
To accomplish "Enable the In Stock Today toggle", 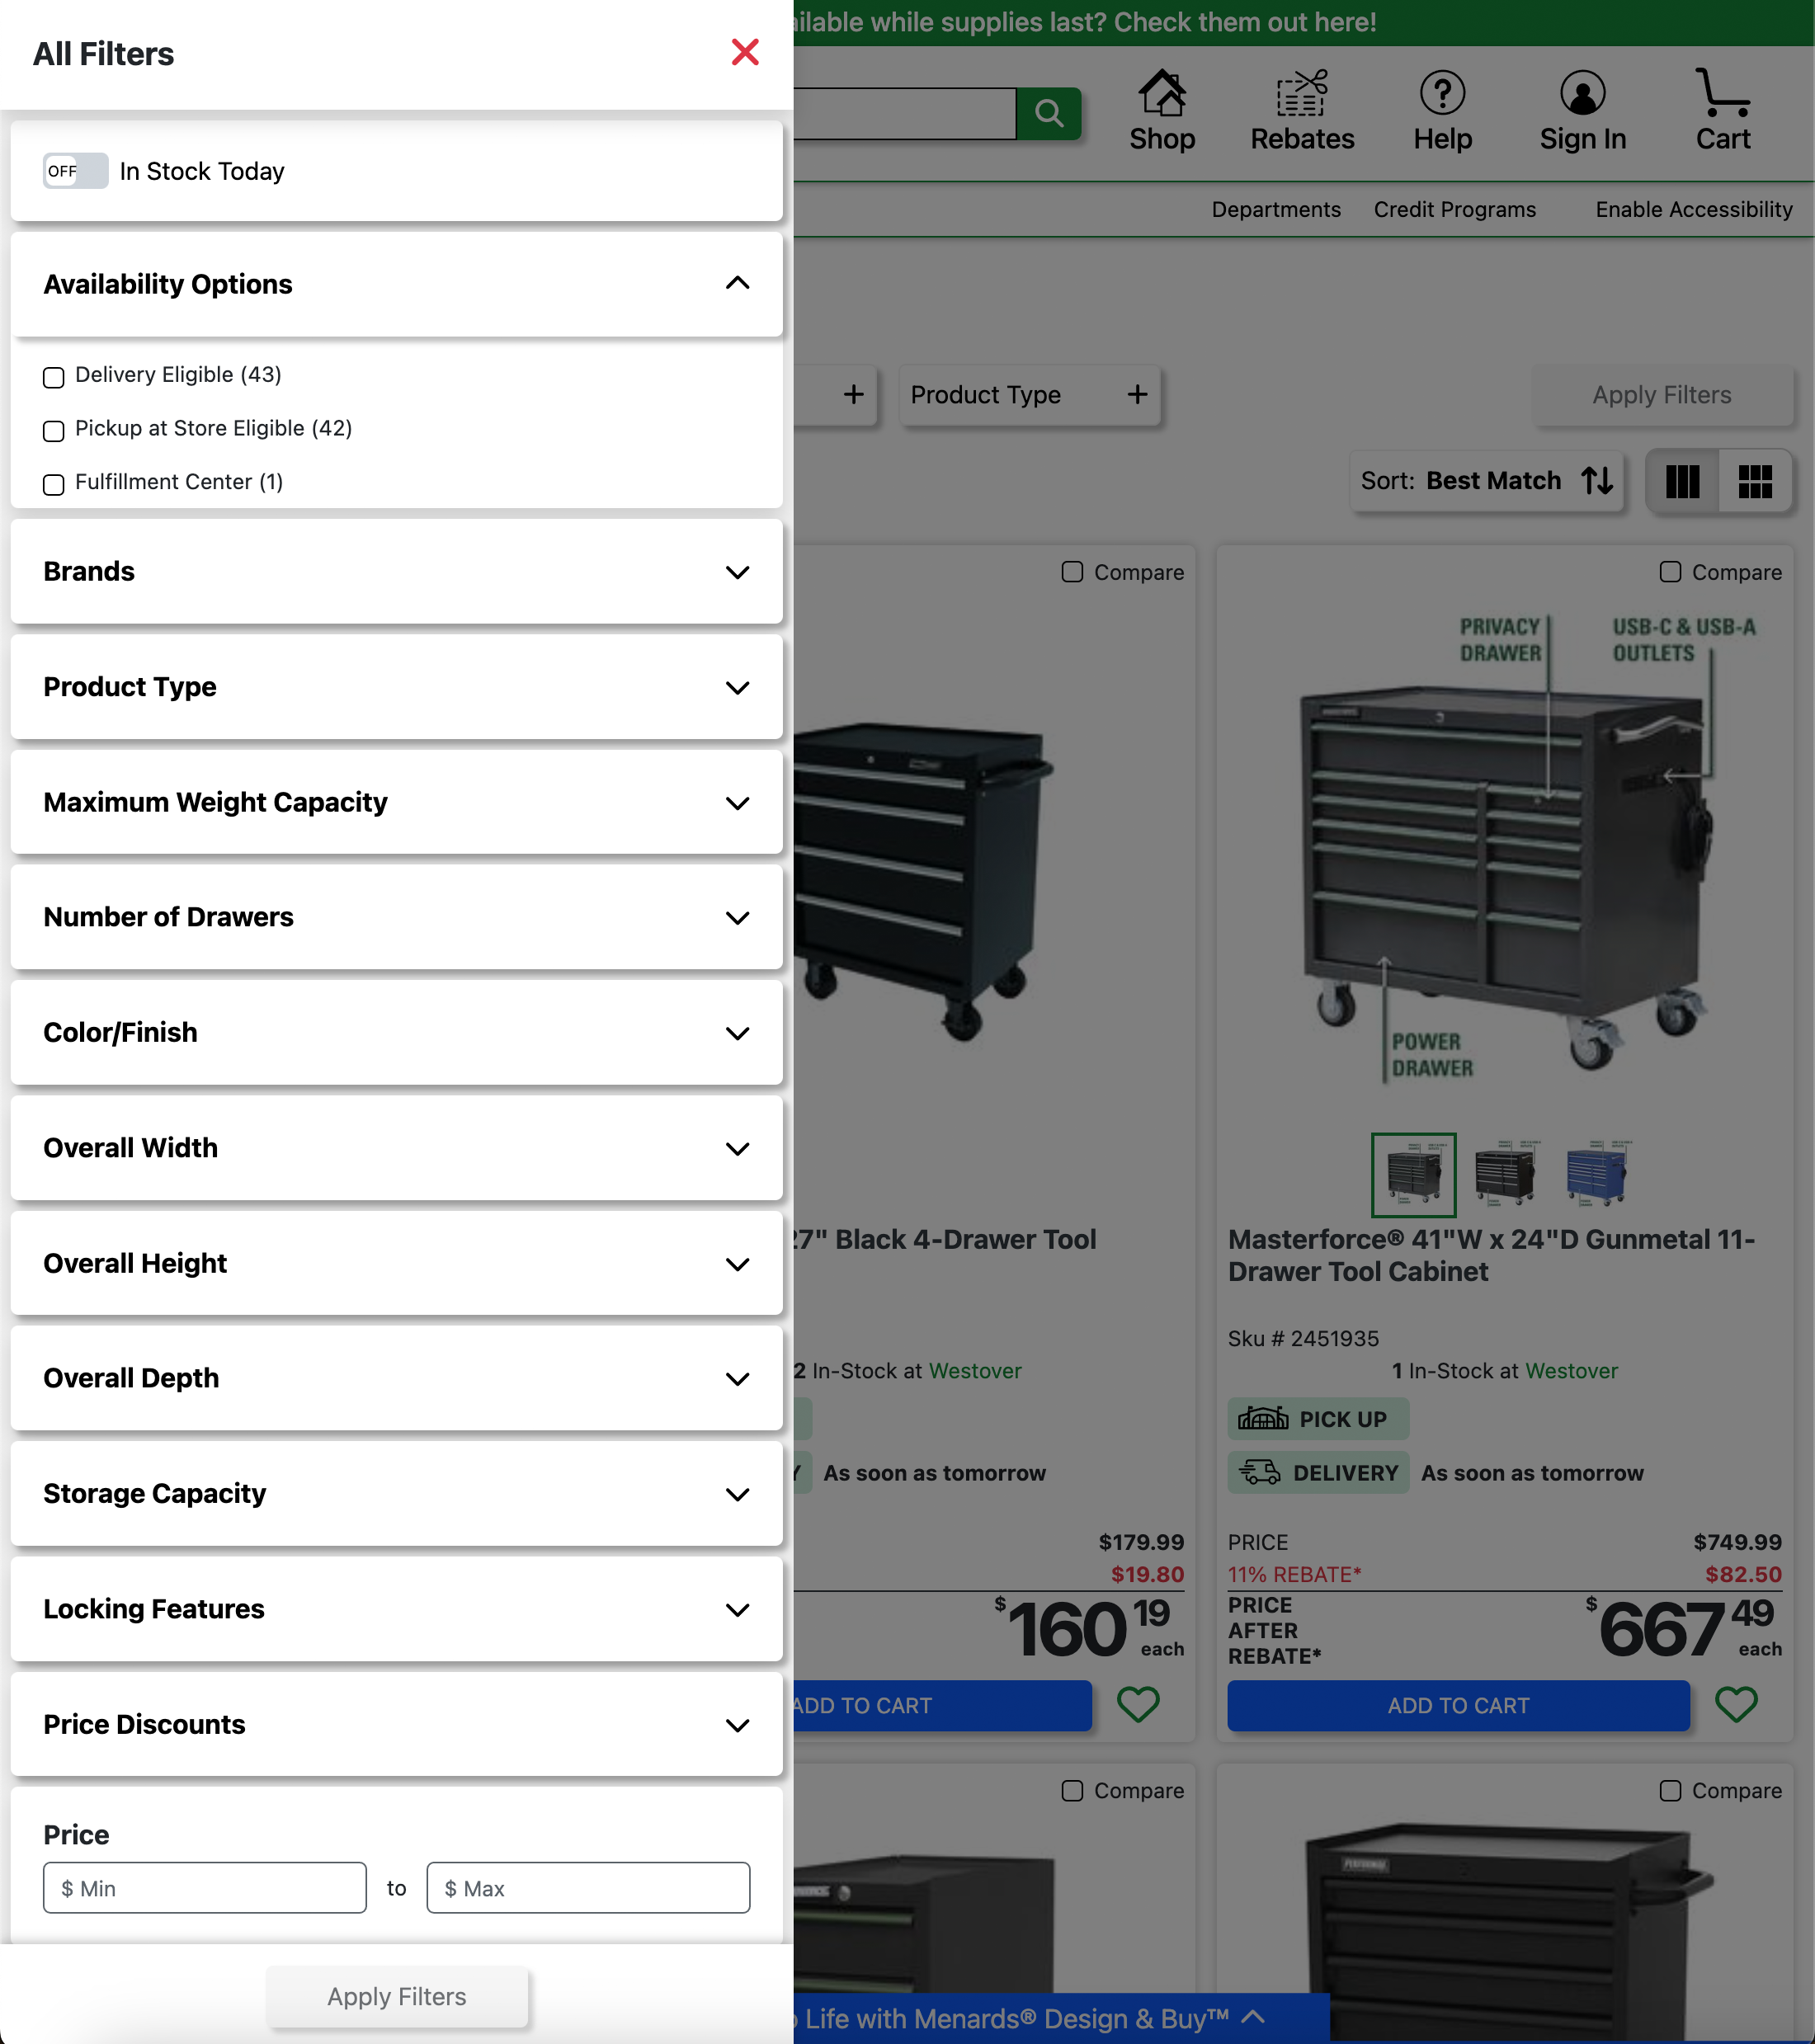I will (75, 171).
